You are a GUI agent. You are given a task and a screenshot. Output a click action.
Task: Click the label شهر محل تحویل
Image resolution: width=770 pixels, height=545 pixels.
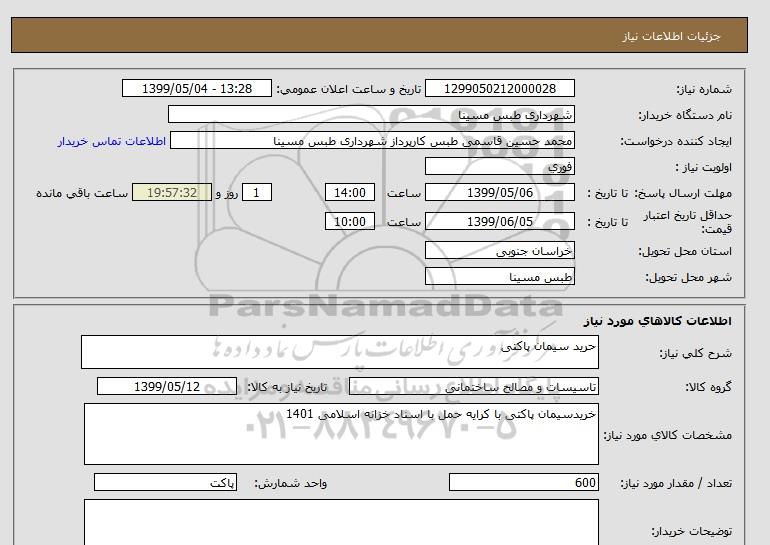688,277
